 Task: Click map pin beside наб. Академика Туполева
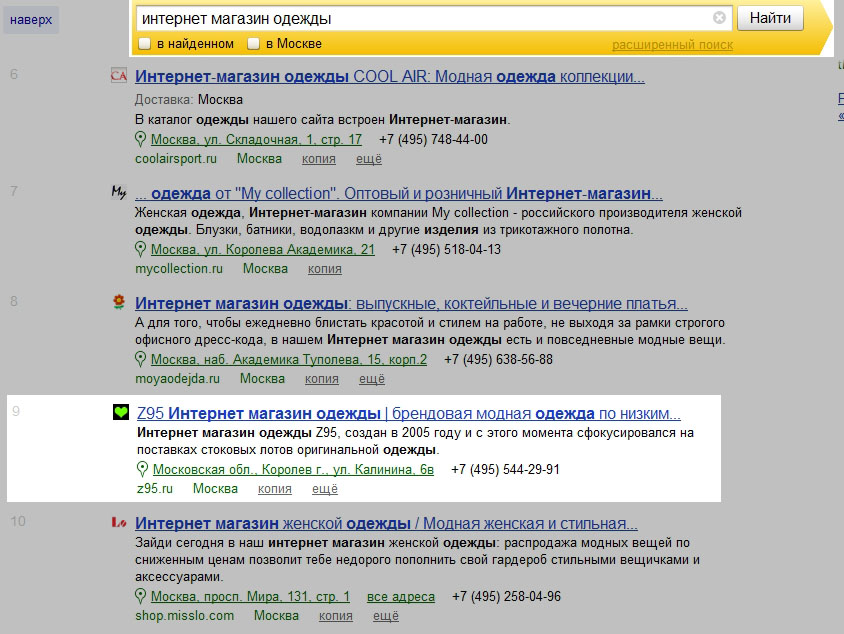pos(140,359)
